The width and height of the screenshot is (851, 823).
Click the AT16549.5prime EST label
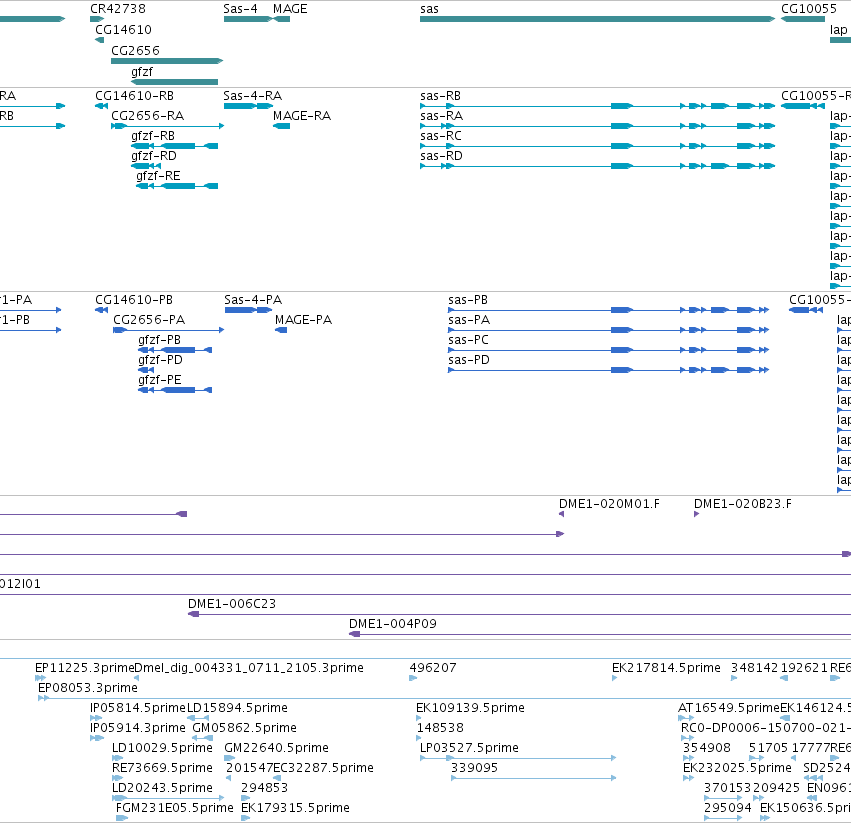(728, 708)
